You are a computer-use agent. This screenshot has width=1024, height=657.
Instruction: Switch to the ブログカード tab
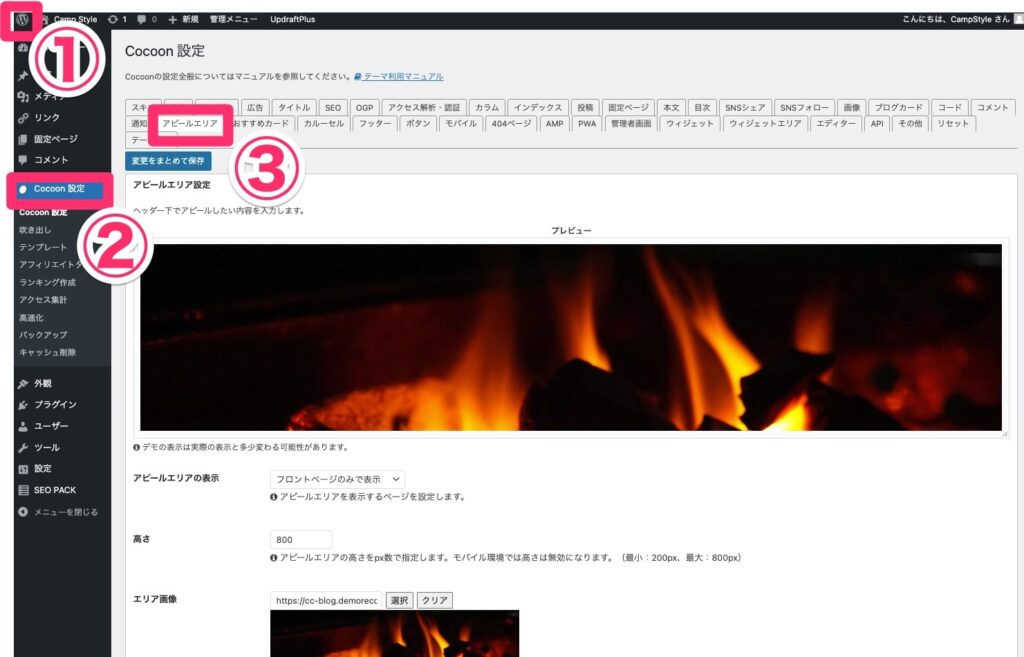(899, 108)
